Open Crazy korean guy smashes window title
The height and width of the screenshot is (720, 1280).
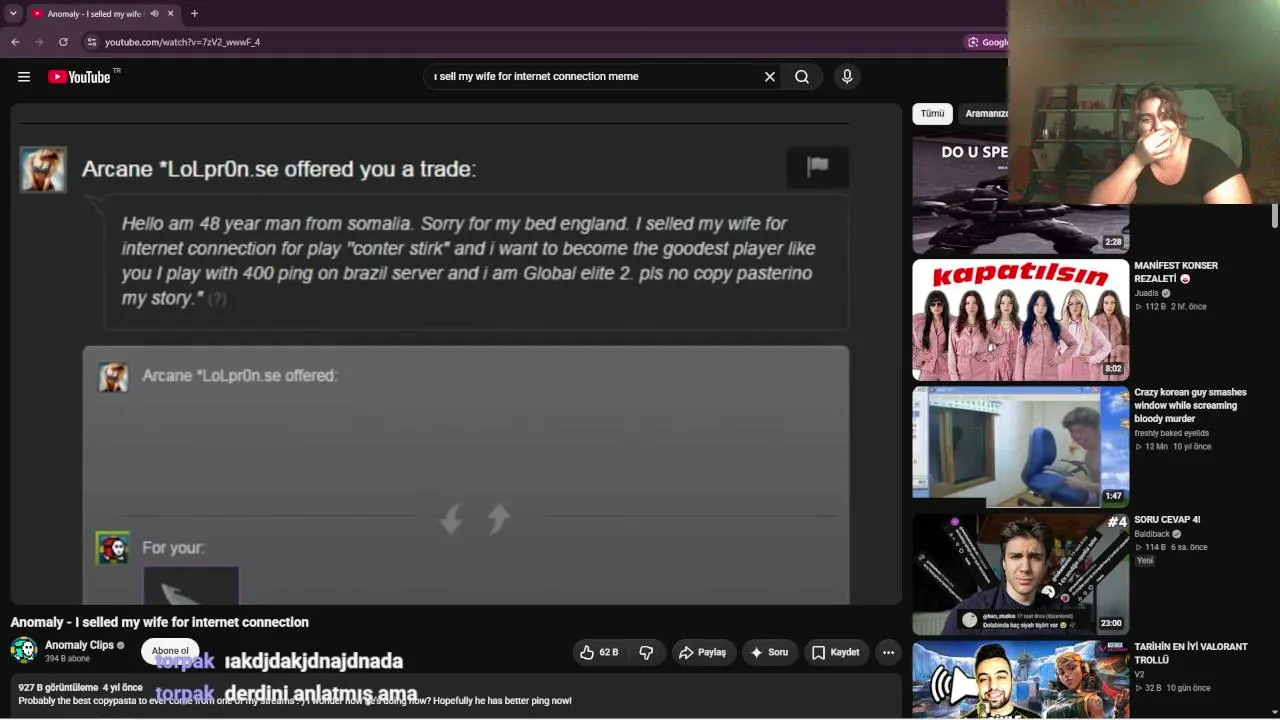[1190, 406]
